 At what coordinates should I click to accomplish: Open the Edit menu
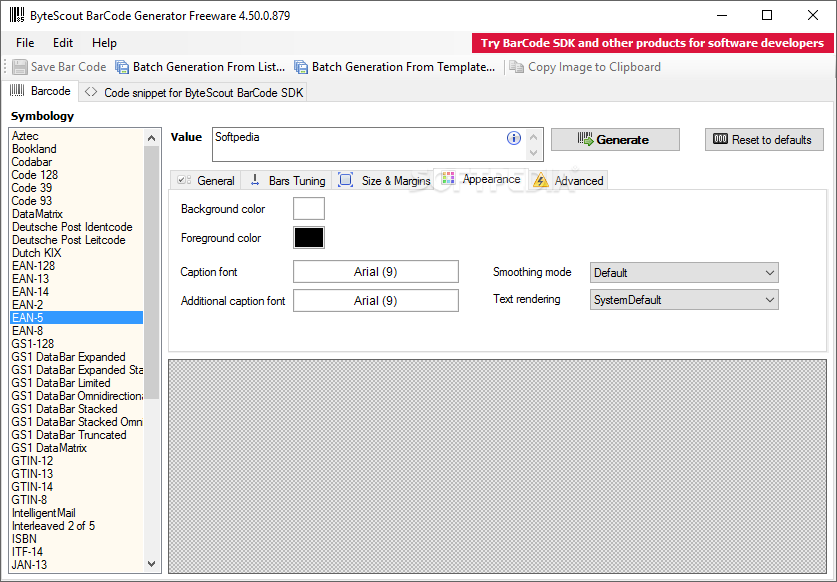coord(62,43)
